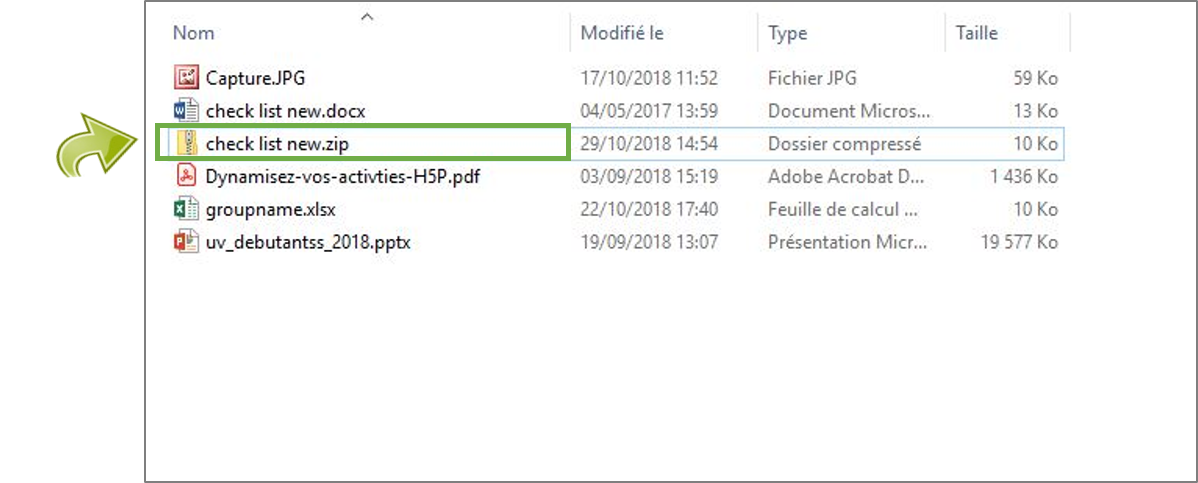Click the Dossier compressé type text
The width and height of the screenshot is (1198, 483).
click(x=844, y=144)
